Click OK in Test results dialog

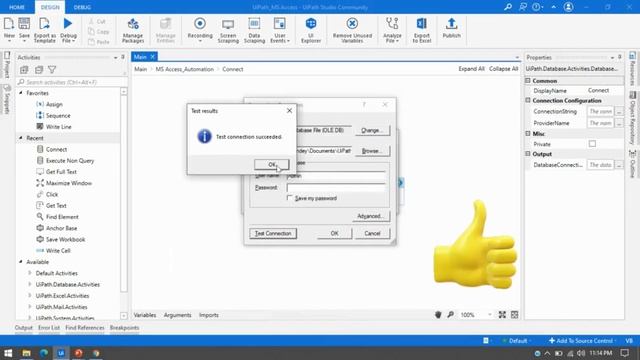tap(272, 164)
